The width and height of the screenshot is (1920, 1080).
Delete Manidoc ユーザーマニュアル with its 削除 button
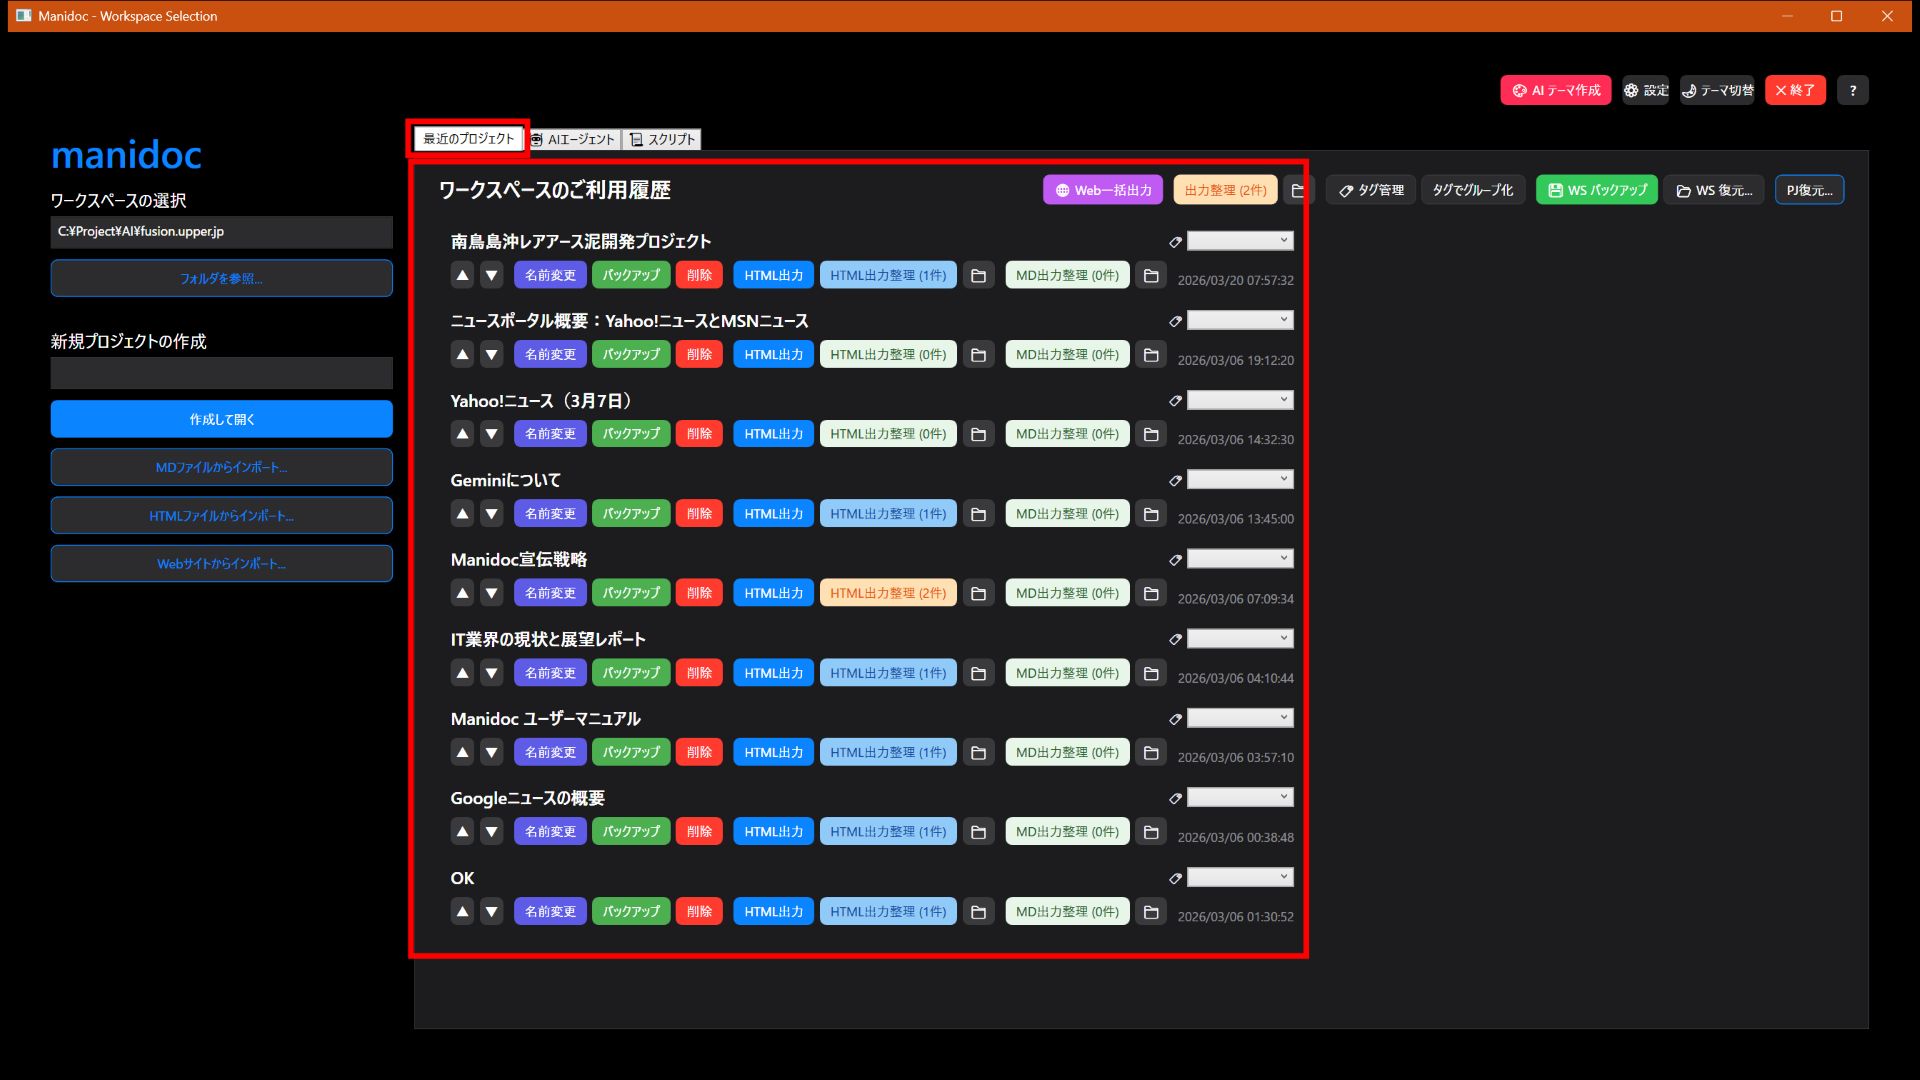(698, 751)
